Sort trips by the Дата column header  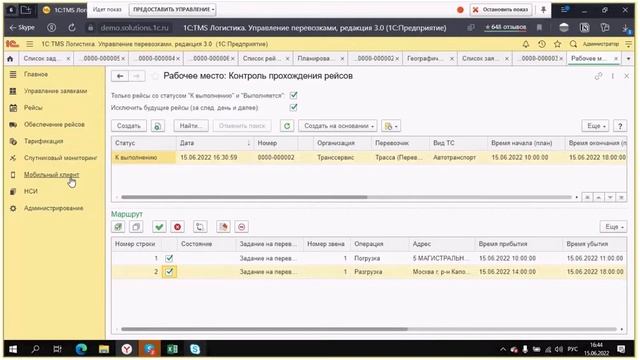point(215,143)
